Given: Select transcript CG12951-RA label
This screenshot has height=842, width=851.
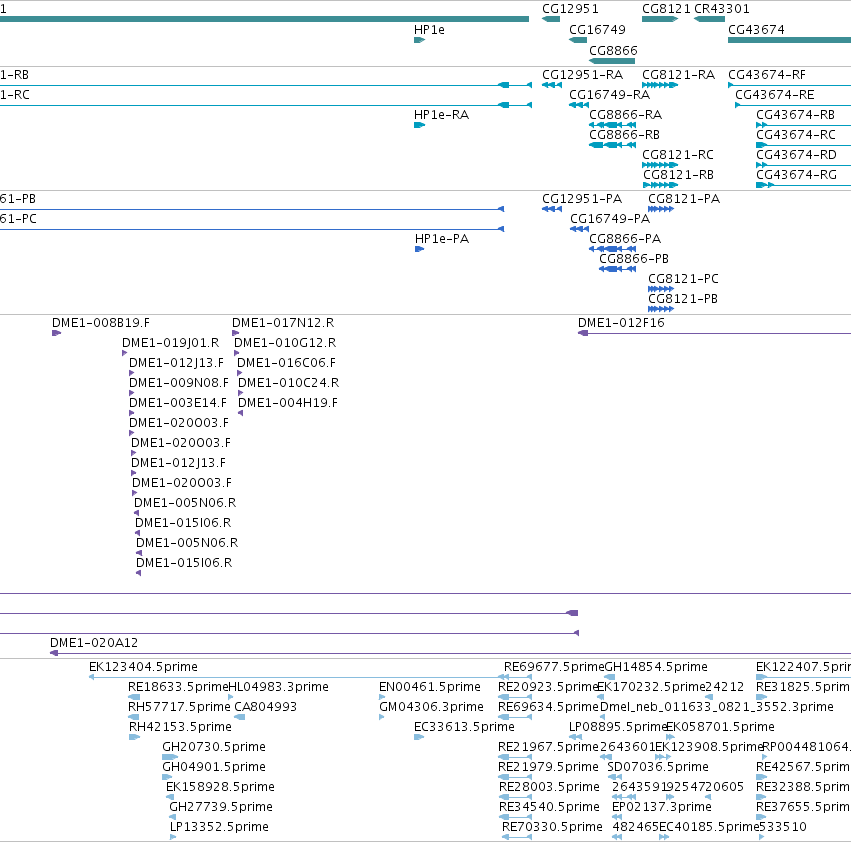Looking at the screenshot, I should tap(582, 75).
